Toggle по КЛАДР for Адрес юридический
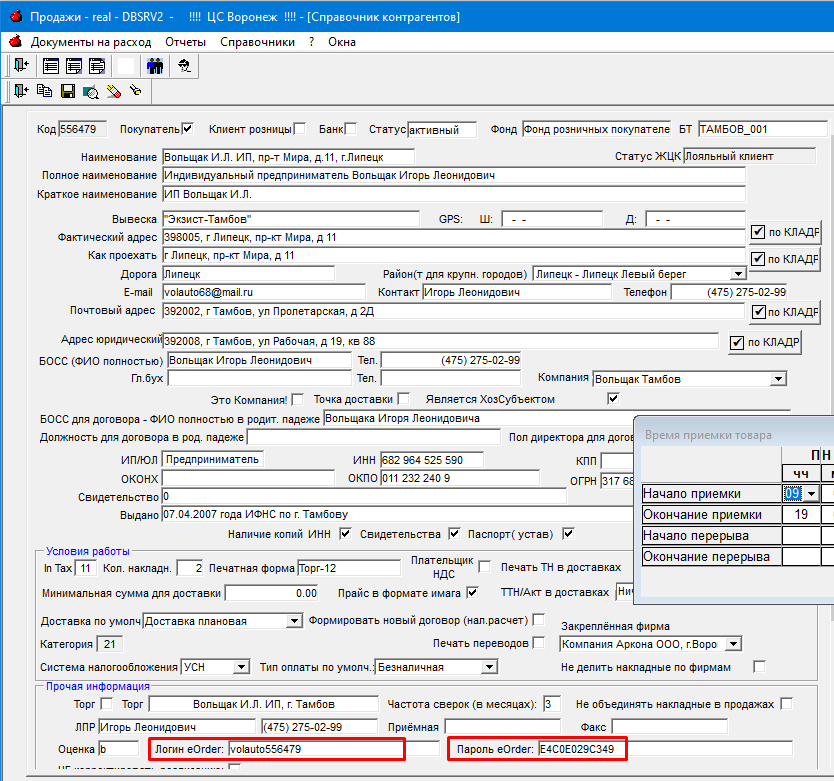 737,343
